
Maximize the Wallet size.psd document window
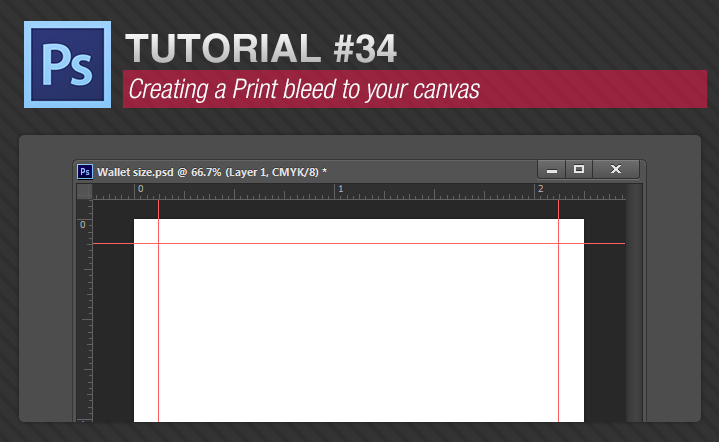[579, 170]
